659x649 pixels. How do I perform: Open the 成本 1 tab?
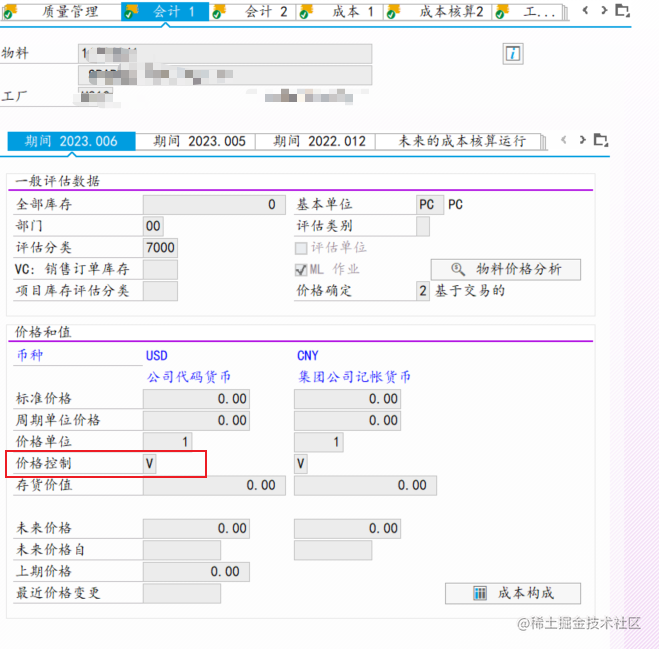coord(340,11)
